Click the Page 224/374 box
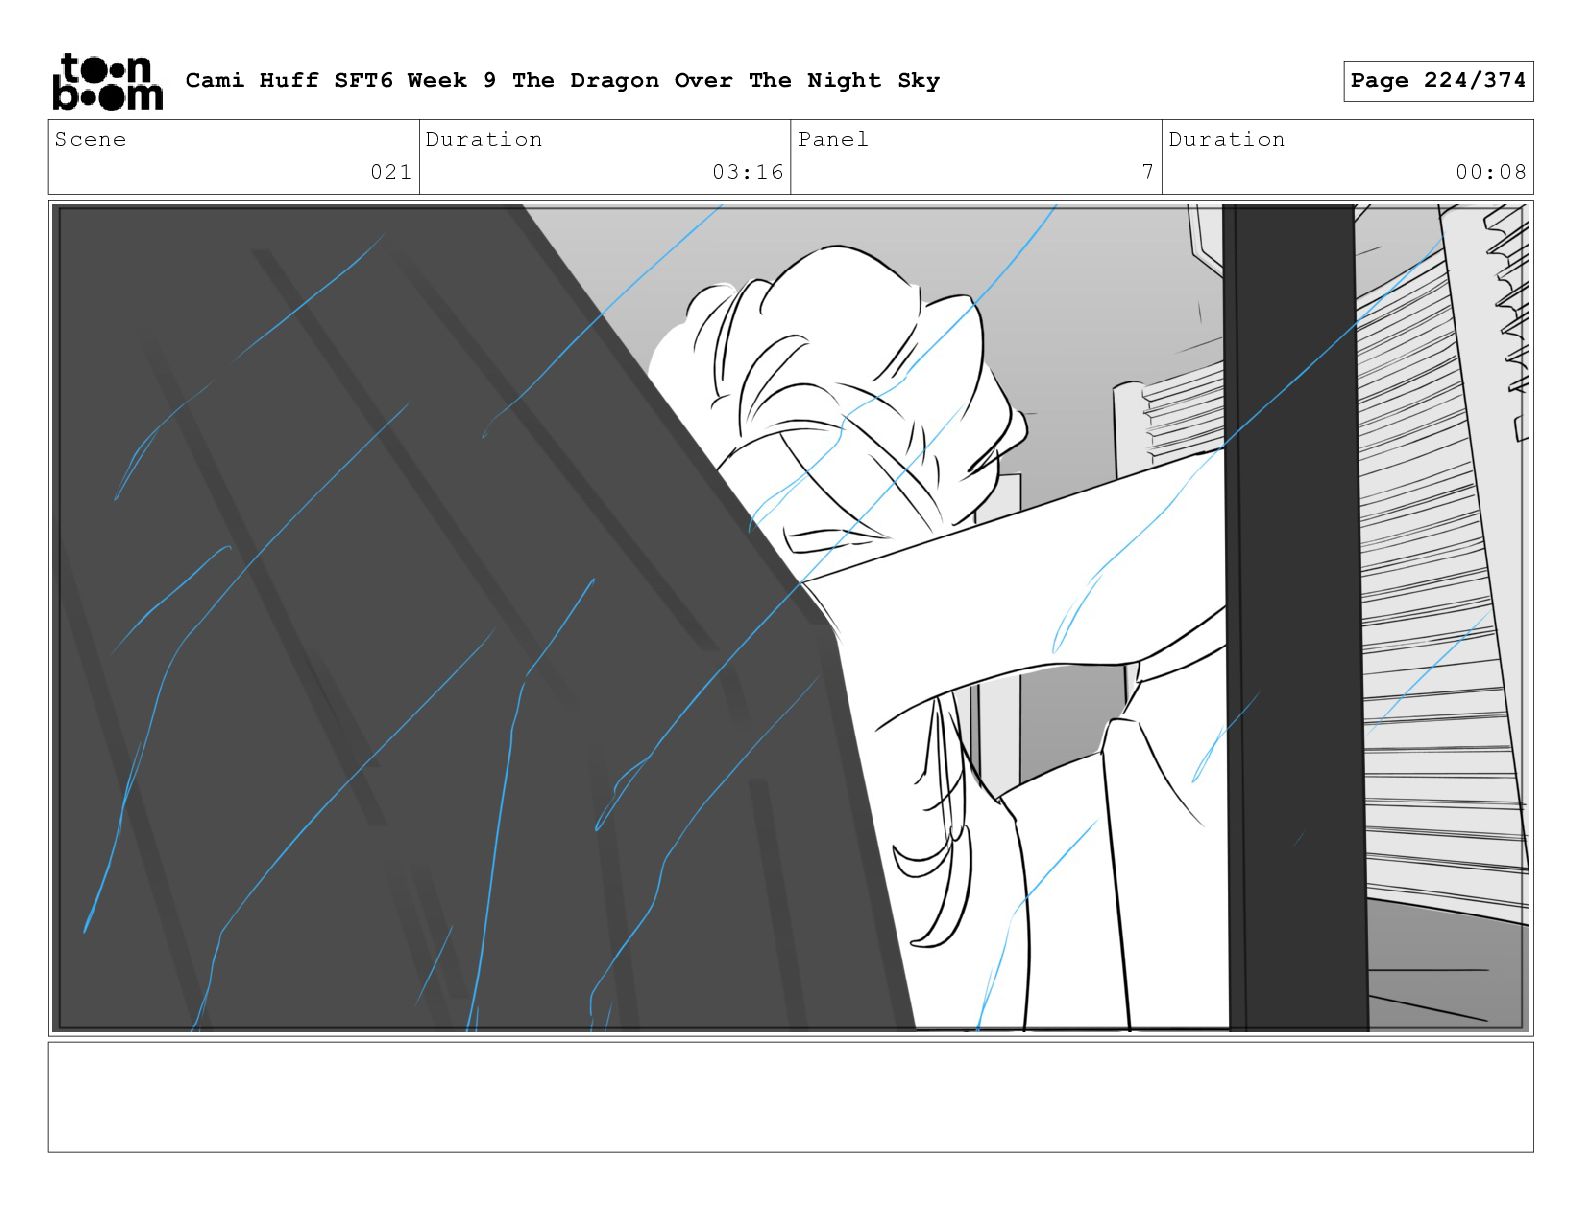1584x1224 pixels. pos(1438,81)
